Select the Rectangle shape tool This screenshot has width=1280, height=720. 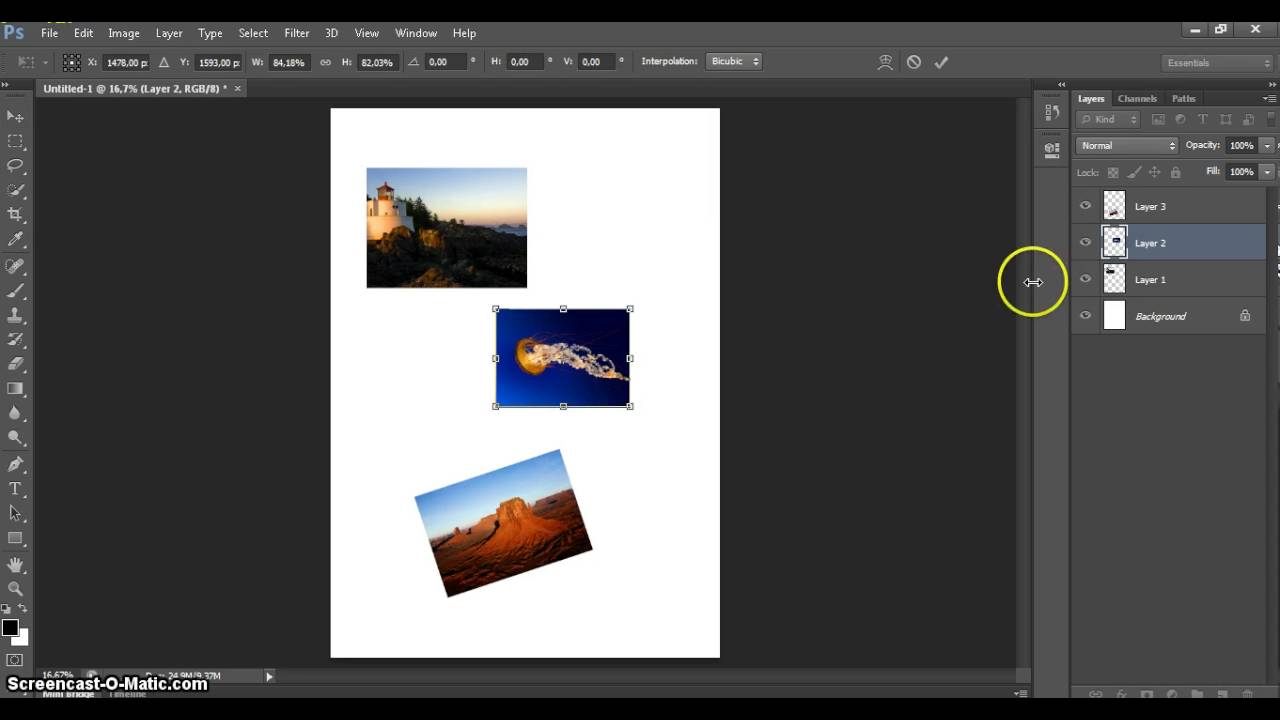15,538
